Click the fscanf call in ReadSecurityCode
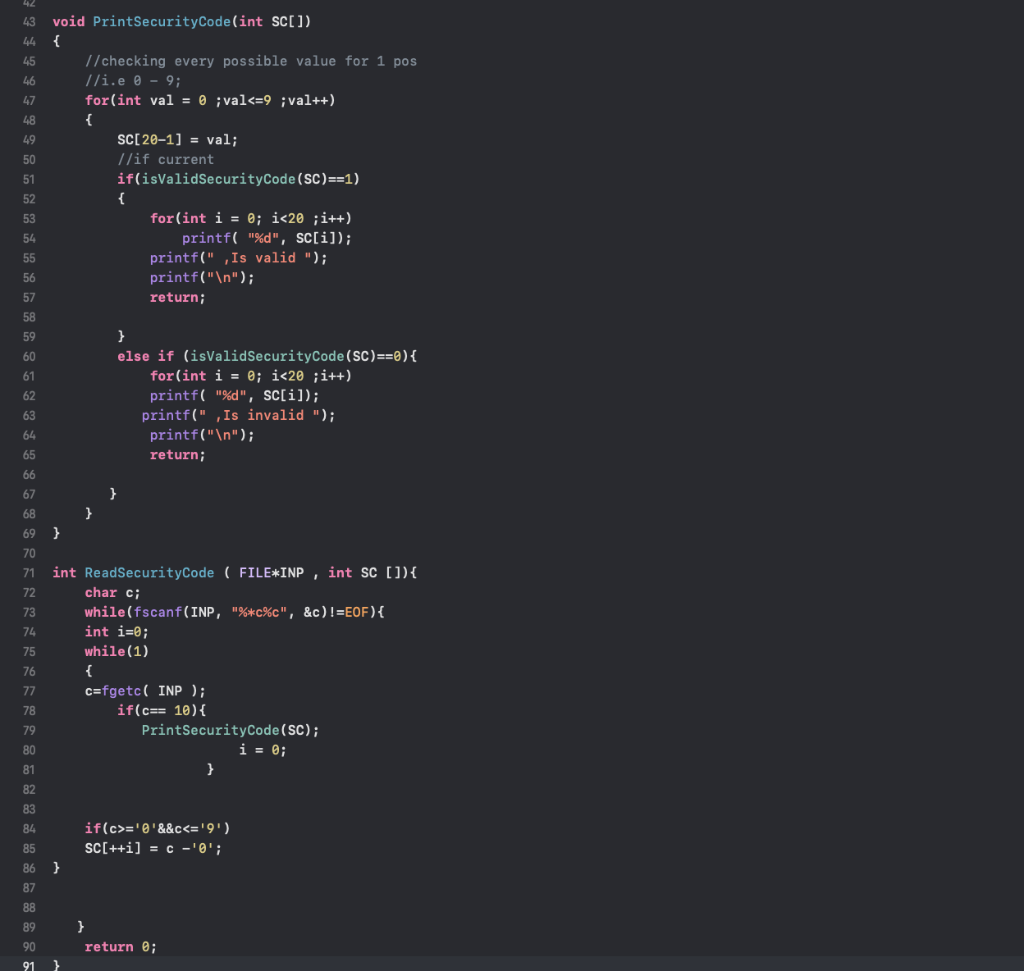 coord(158,611)
